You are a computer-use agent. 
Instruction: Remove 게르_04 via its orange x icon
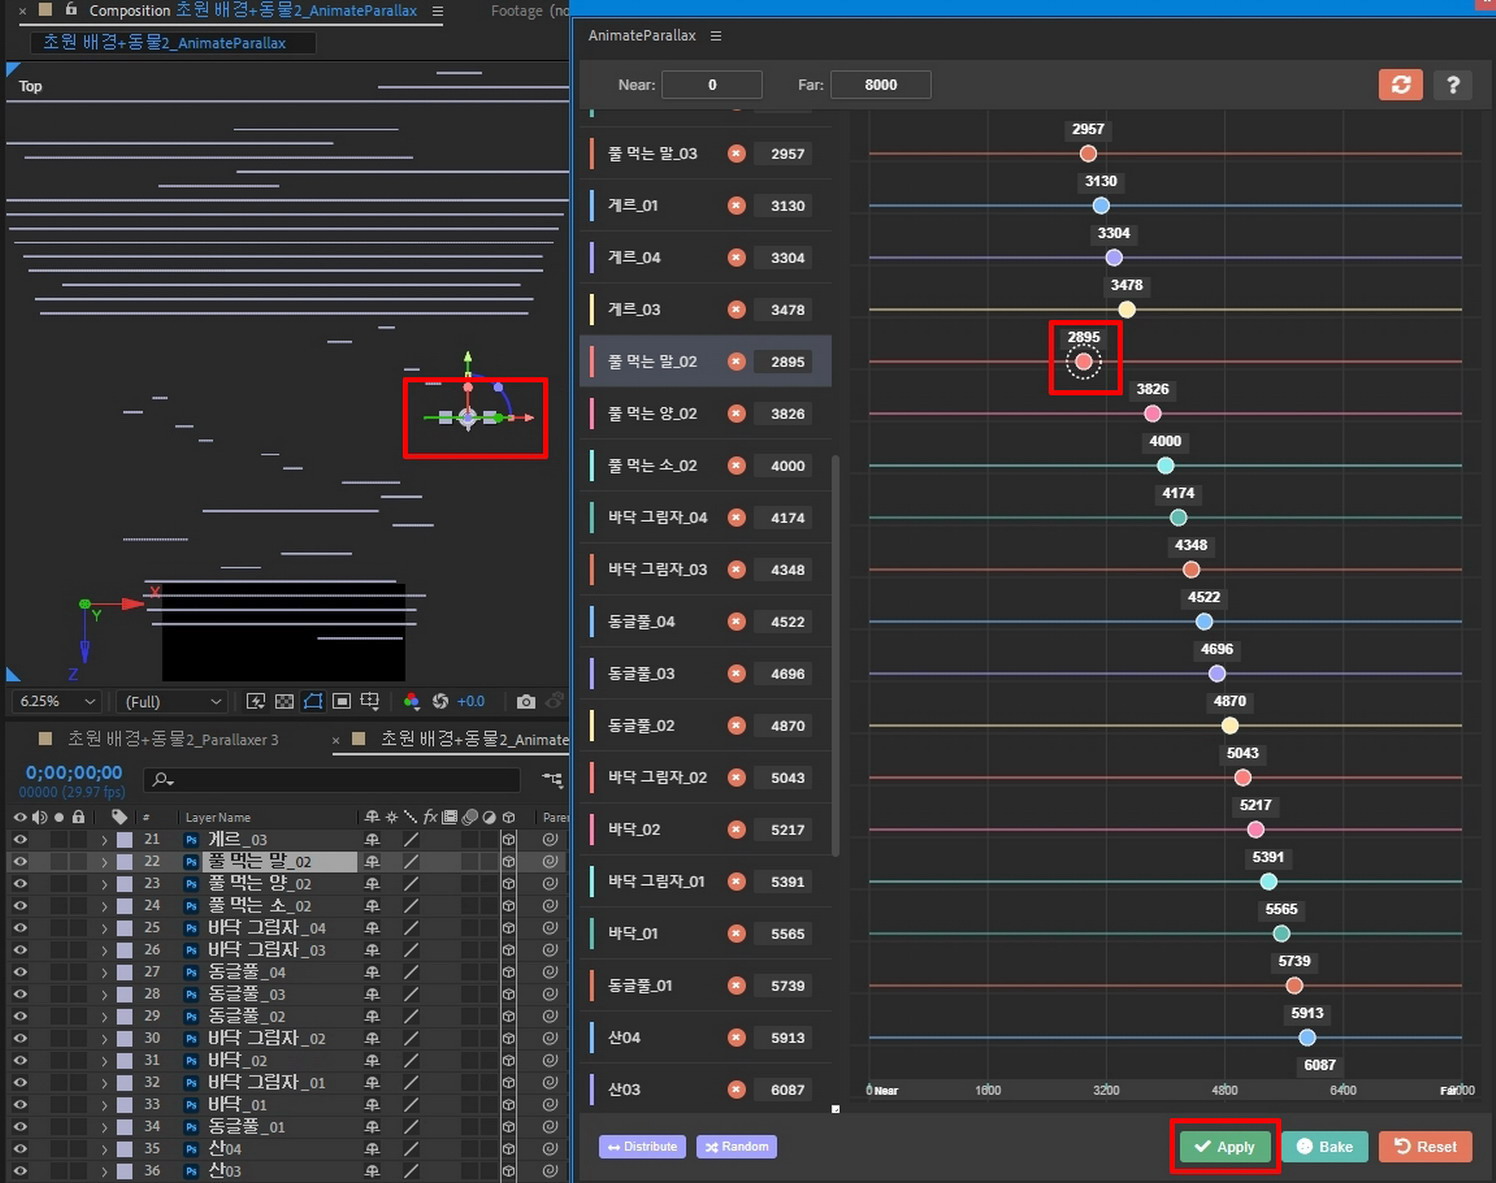736,258
